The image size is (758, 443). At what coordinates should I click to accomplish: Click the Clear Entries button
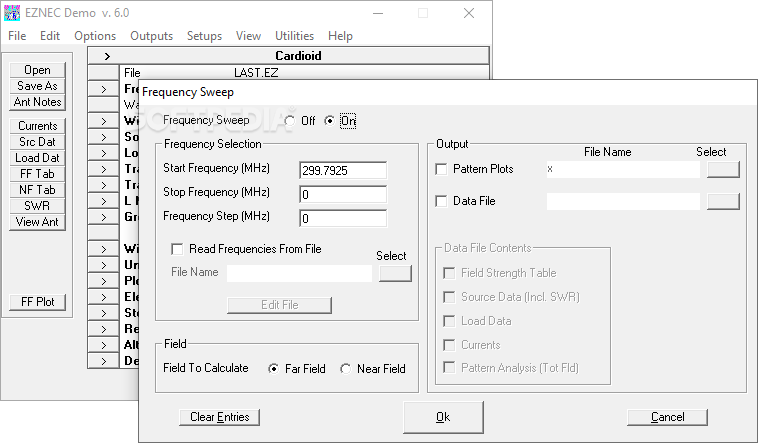219,417
